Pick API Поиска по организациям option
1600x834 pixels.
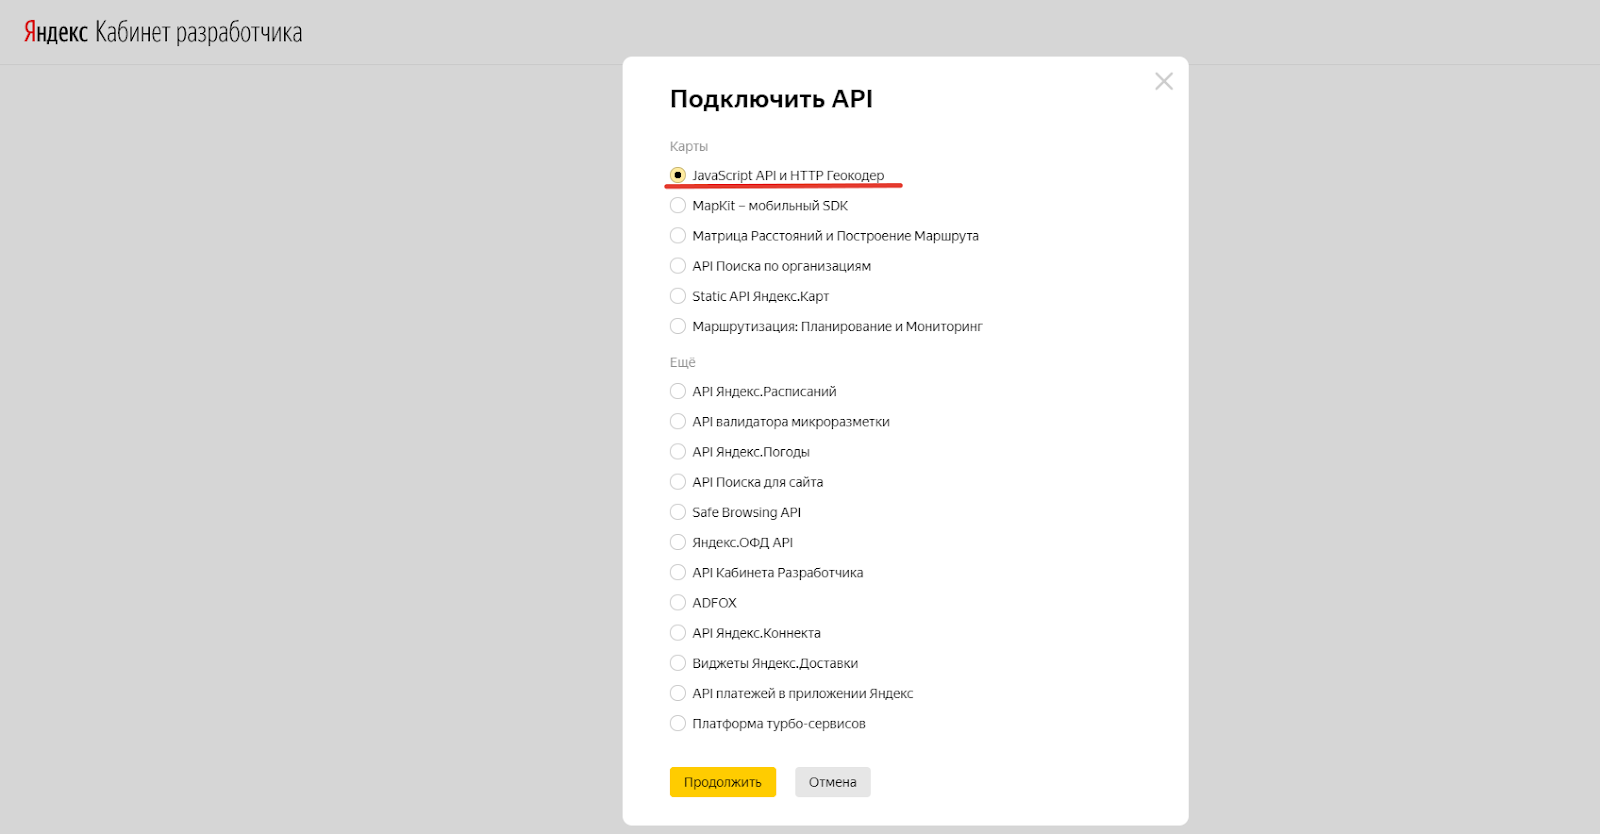click(x=678, y=266)
